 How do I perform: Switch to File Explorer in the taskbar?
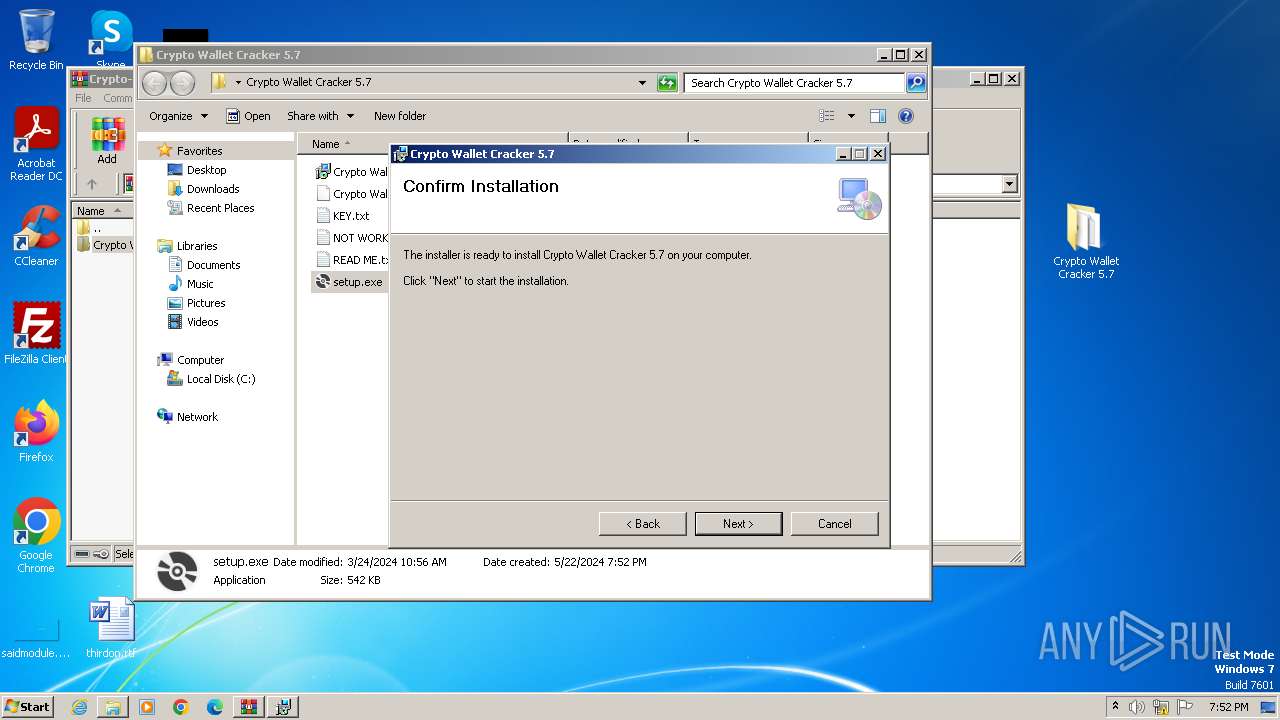(113, 707)
